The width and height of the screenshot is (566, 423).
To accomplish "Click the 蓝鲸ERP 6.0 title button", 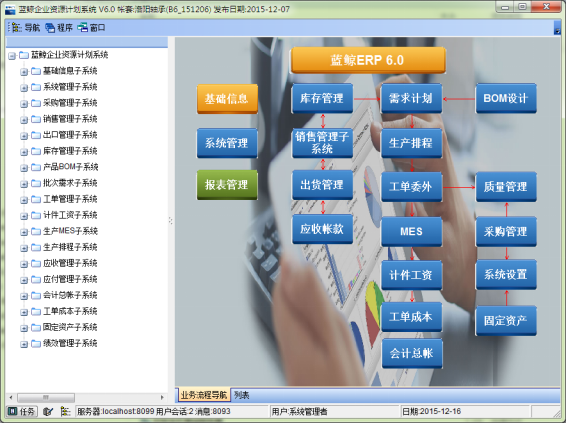I will click(368, 60).
